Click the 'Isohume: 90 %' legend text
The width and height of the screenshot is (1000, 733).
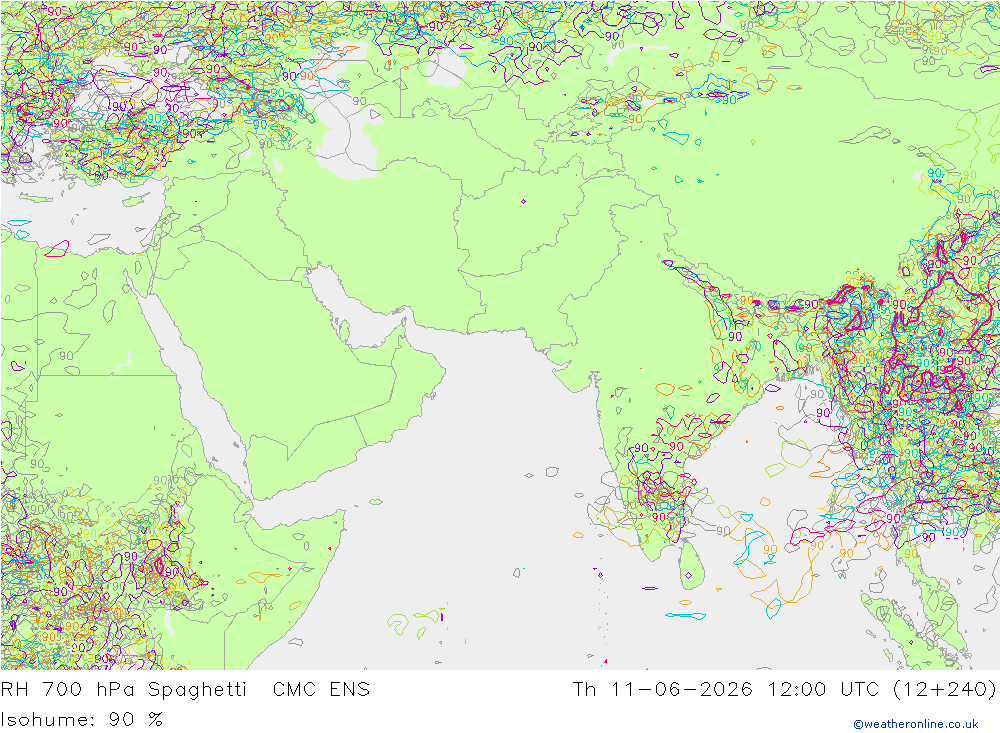[x=82, y=720]
